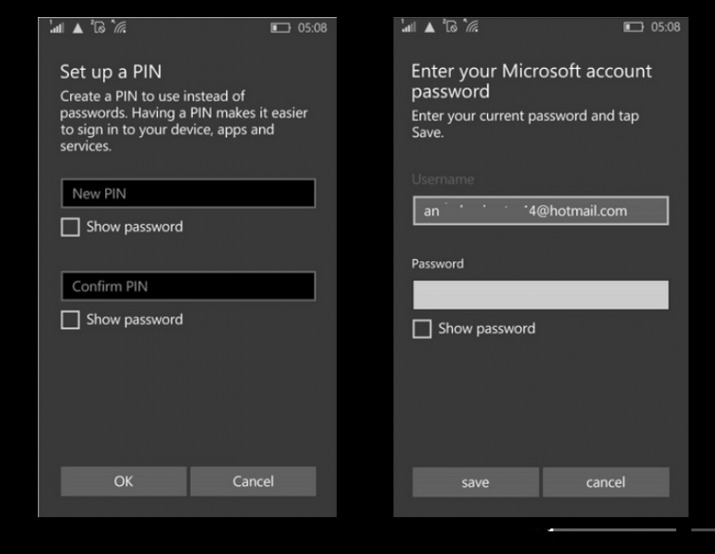
Task: Tap 'Enter your Microsoft account password' heading
Action: click(531, 81)
